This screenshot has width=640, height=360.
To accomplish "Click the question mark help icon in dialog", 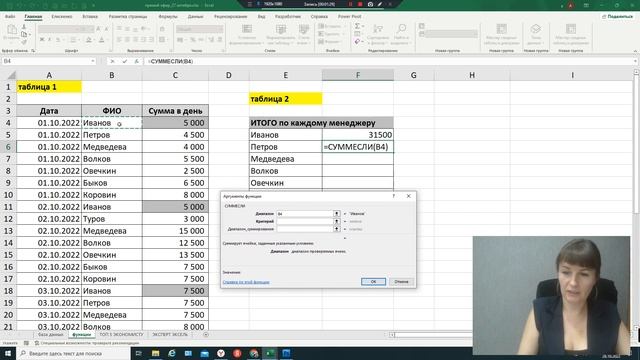I will click(x=393, y=196).
